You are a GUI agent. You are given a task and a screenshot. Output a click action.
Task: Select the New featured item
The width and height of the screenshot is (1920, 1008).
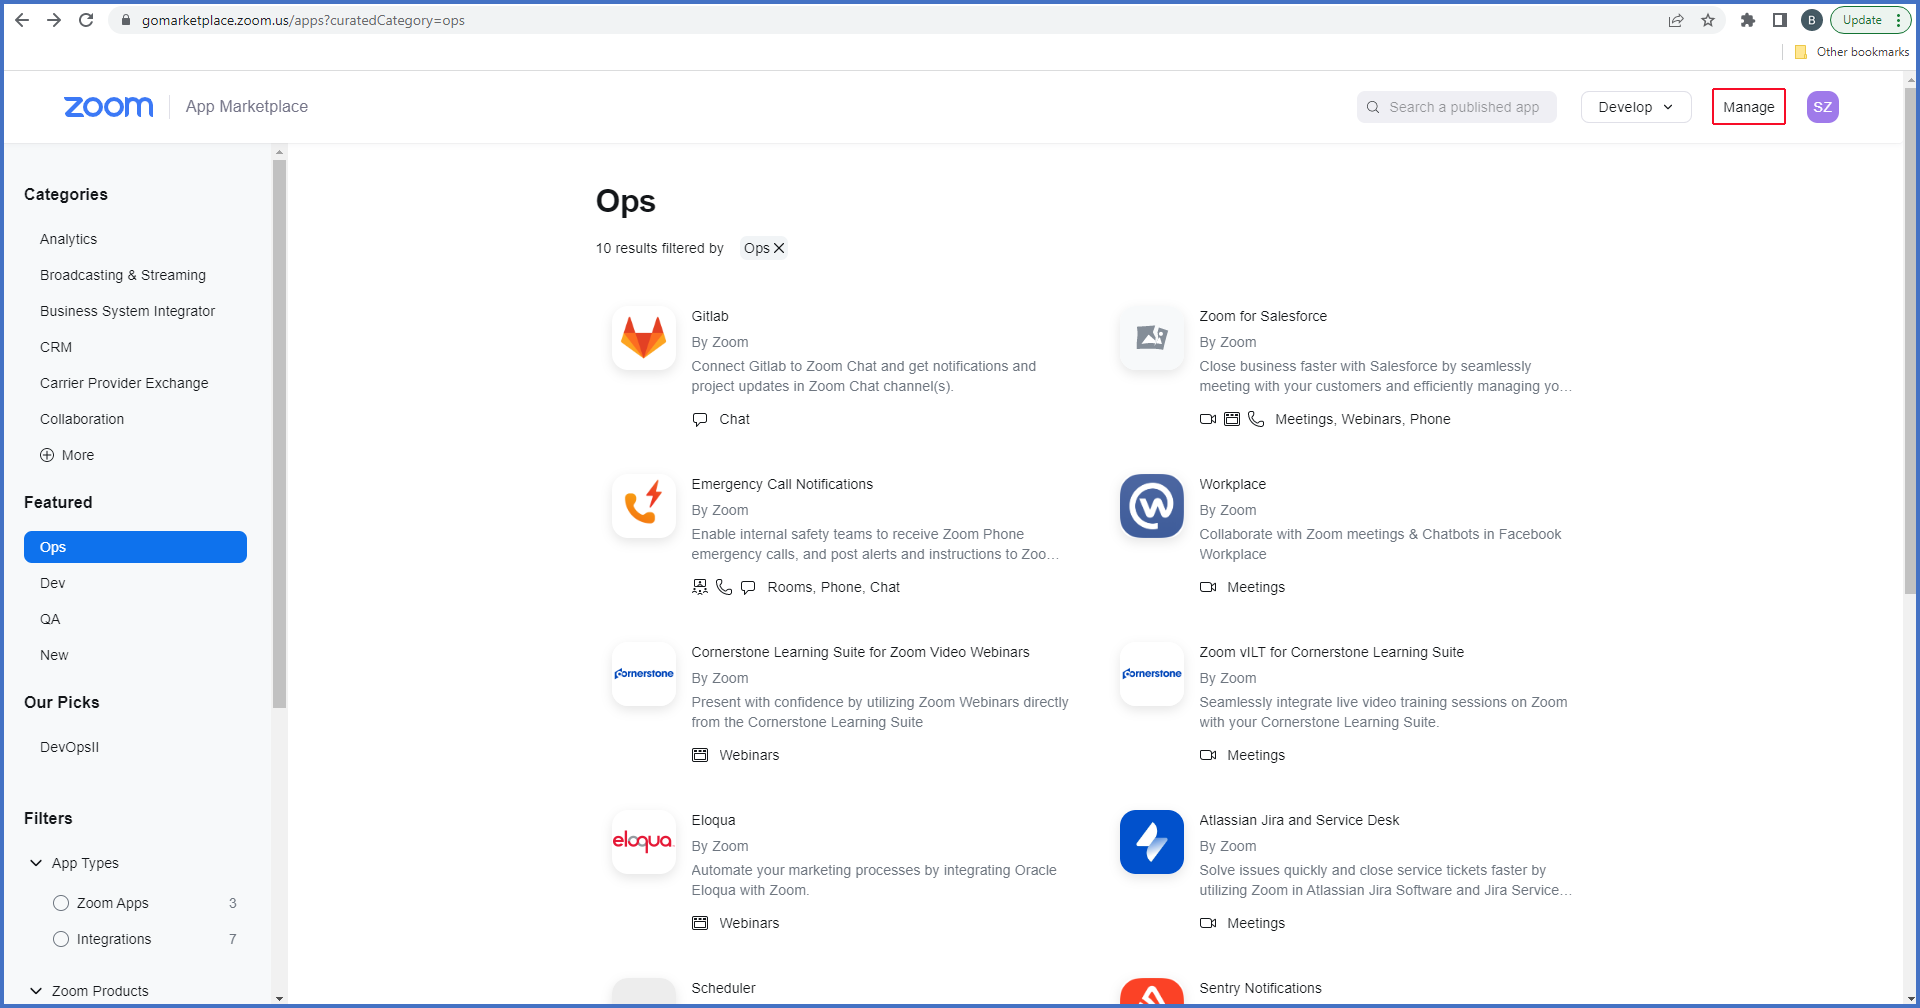[x=54, y=655]
